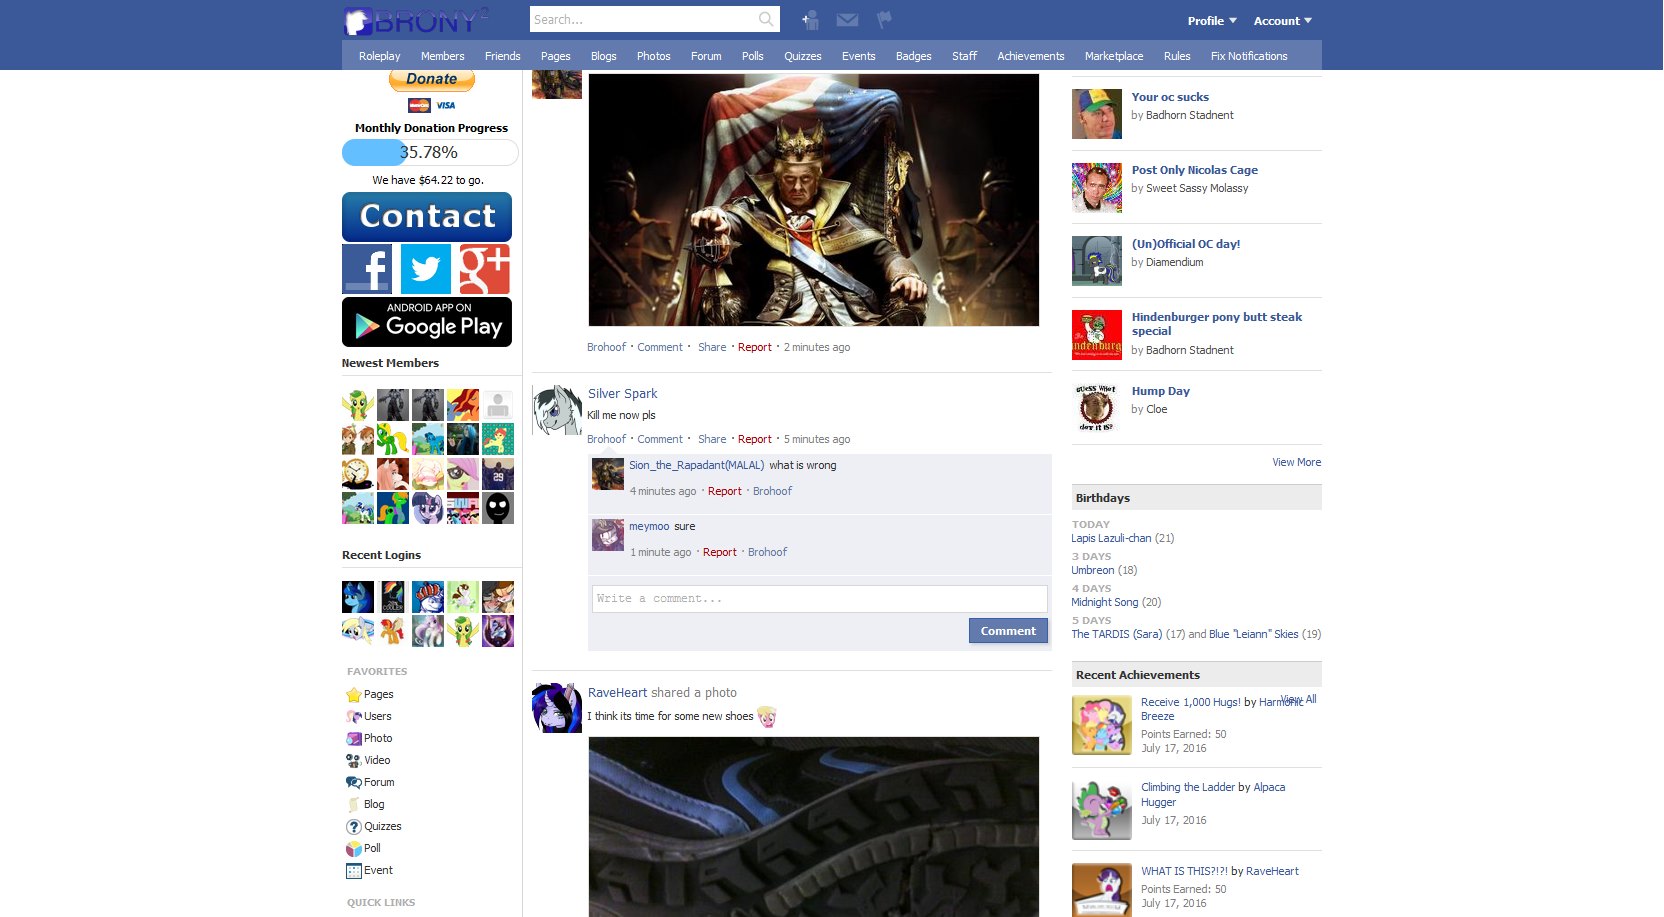Open Hump Day thread thumbnail
Image resolution: width=1664 pixels, height=917 pixels.
click(x=1097, y=408)
